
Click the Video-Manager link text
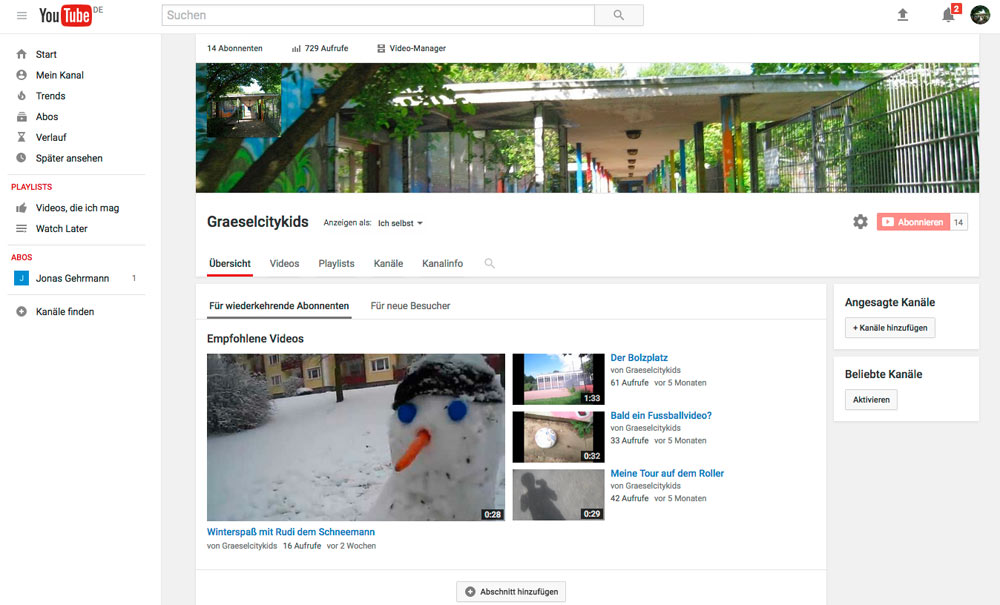(417, 48)
